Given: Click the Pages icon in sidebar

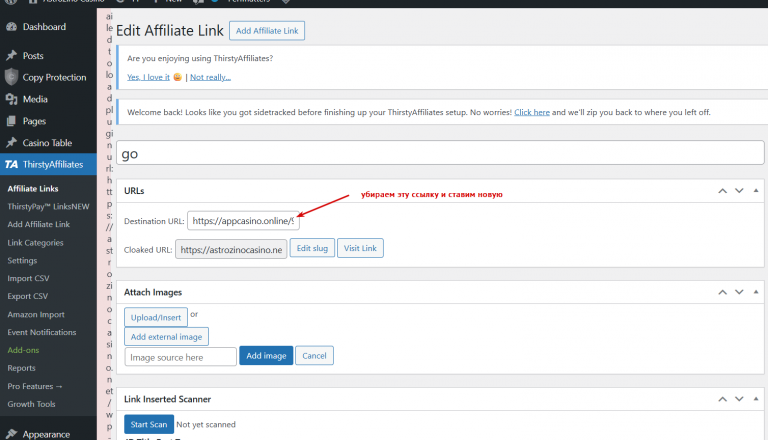Looking at the screenshot, I should pos(11,121).
